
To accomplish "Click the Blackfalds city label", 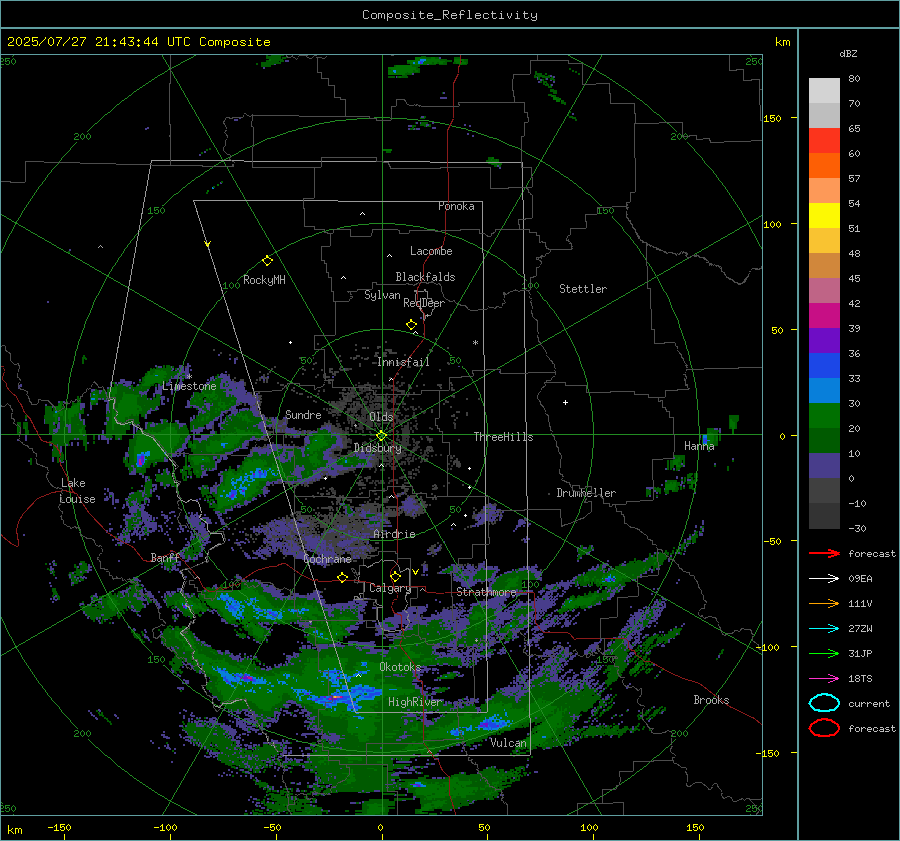I will (x=425, y=277).
